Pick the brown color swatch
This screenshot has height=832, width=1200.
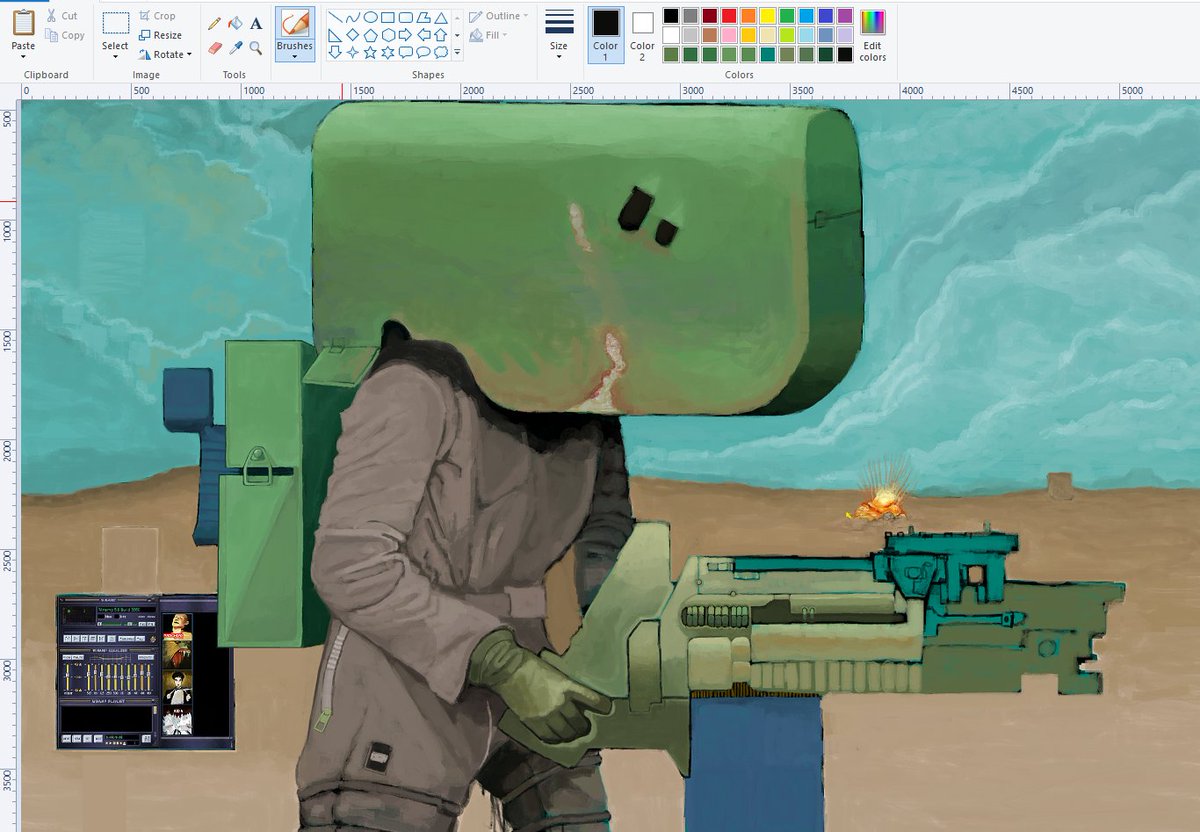pyautogui.click(x=710, y=35)
